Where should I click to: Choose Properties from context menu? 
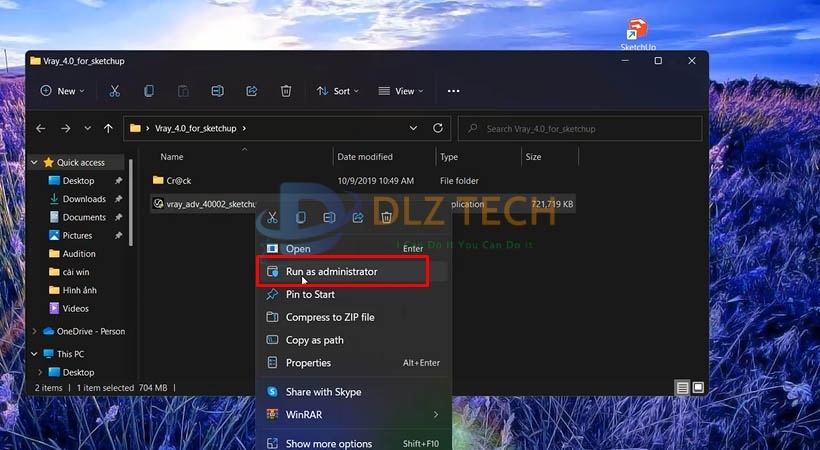[308, 363]
